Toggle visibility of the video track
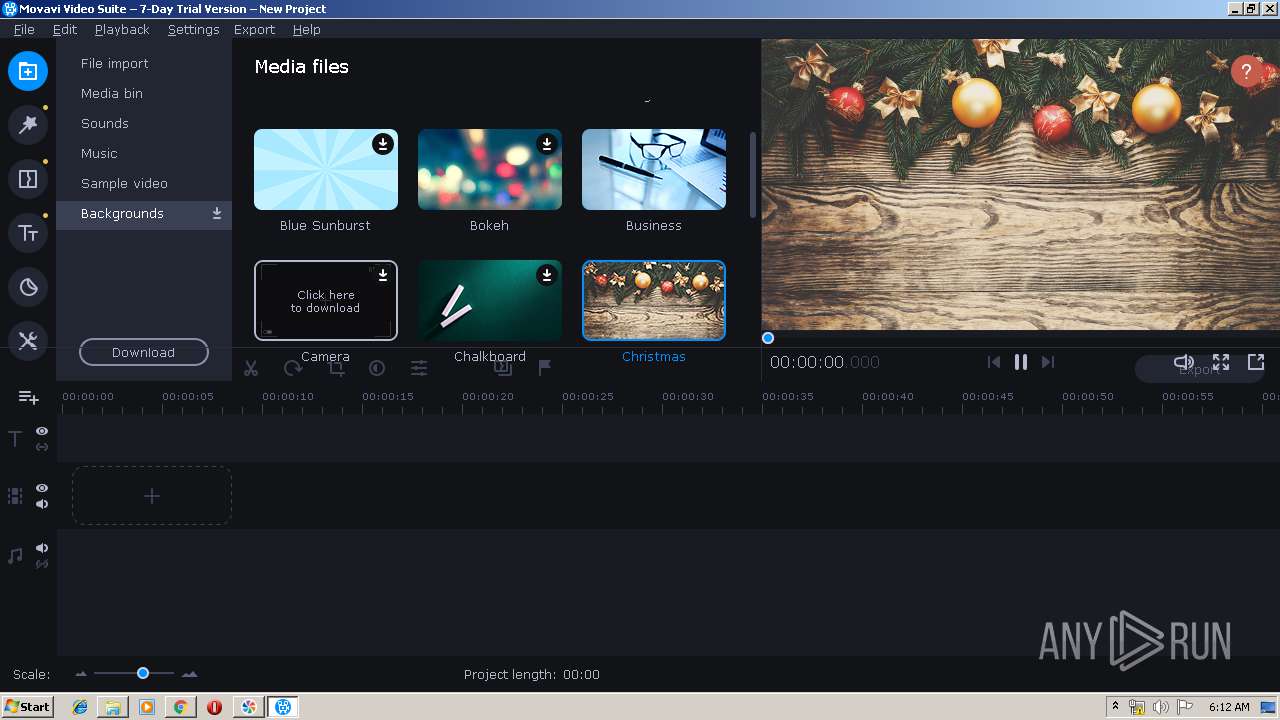Image resolution: width=1280 pixels, height=720 pixels. tap(42, 488)
